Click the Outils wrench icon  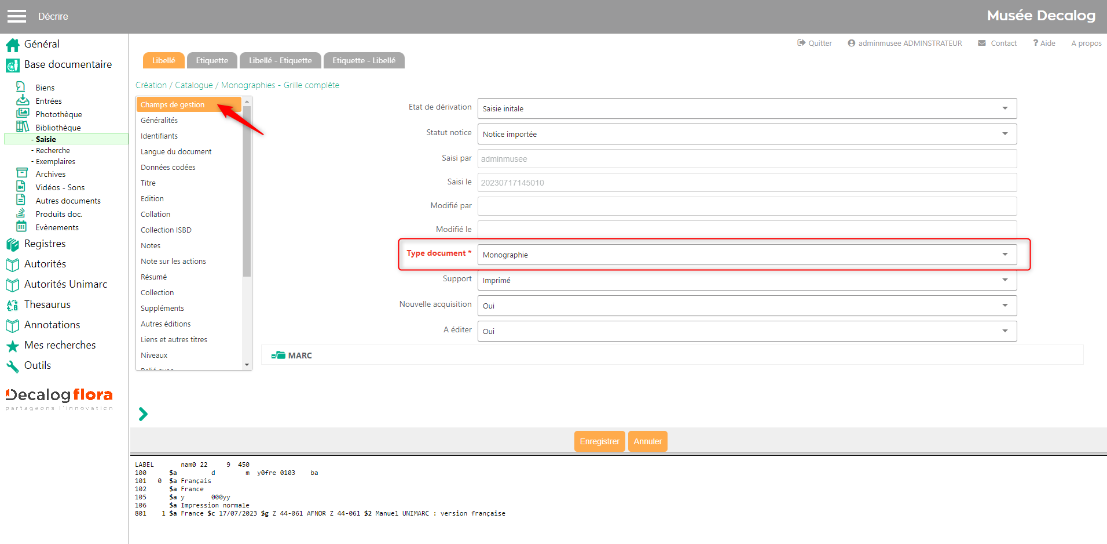point(13,366)
